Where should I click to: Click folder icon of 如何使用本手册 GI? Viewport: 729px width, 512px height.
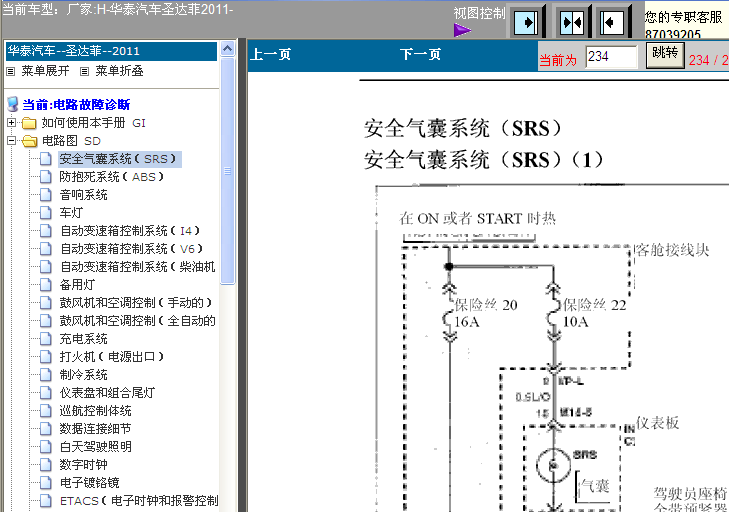pyautogui.click(x=29, y=123)
